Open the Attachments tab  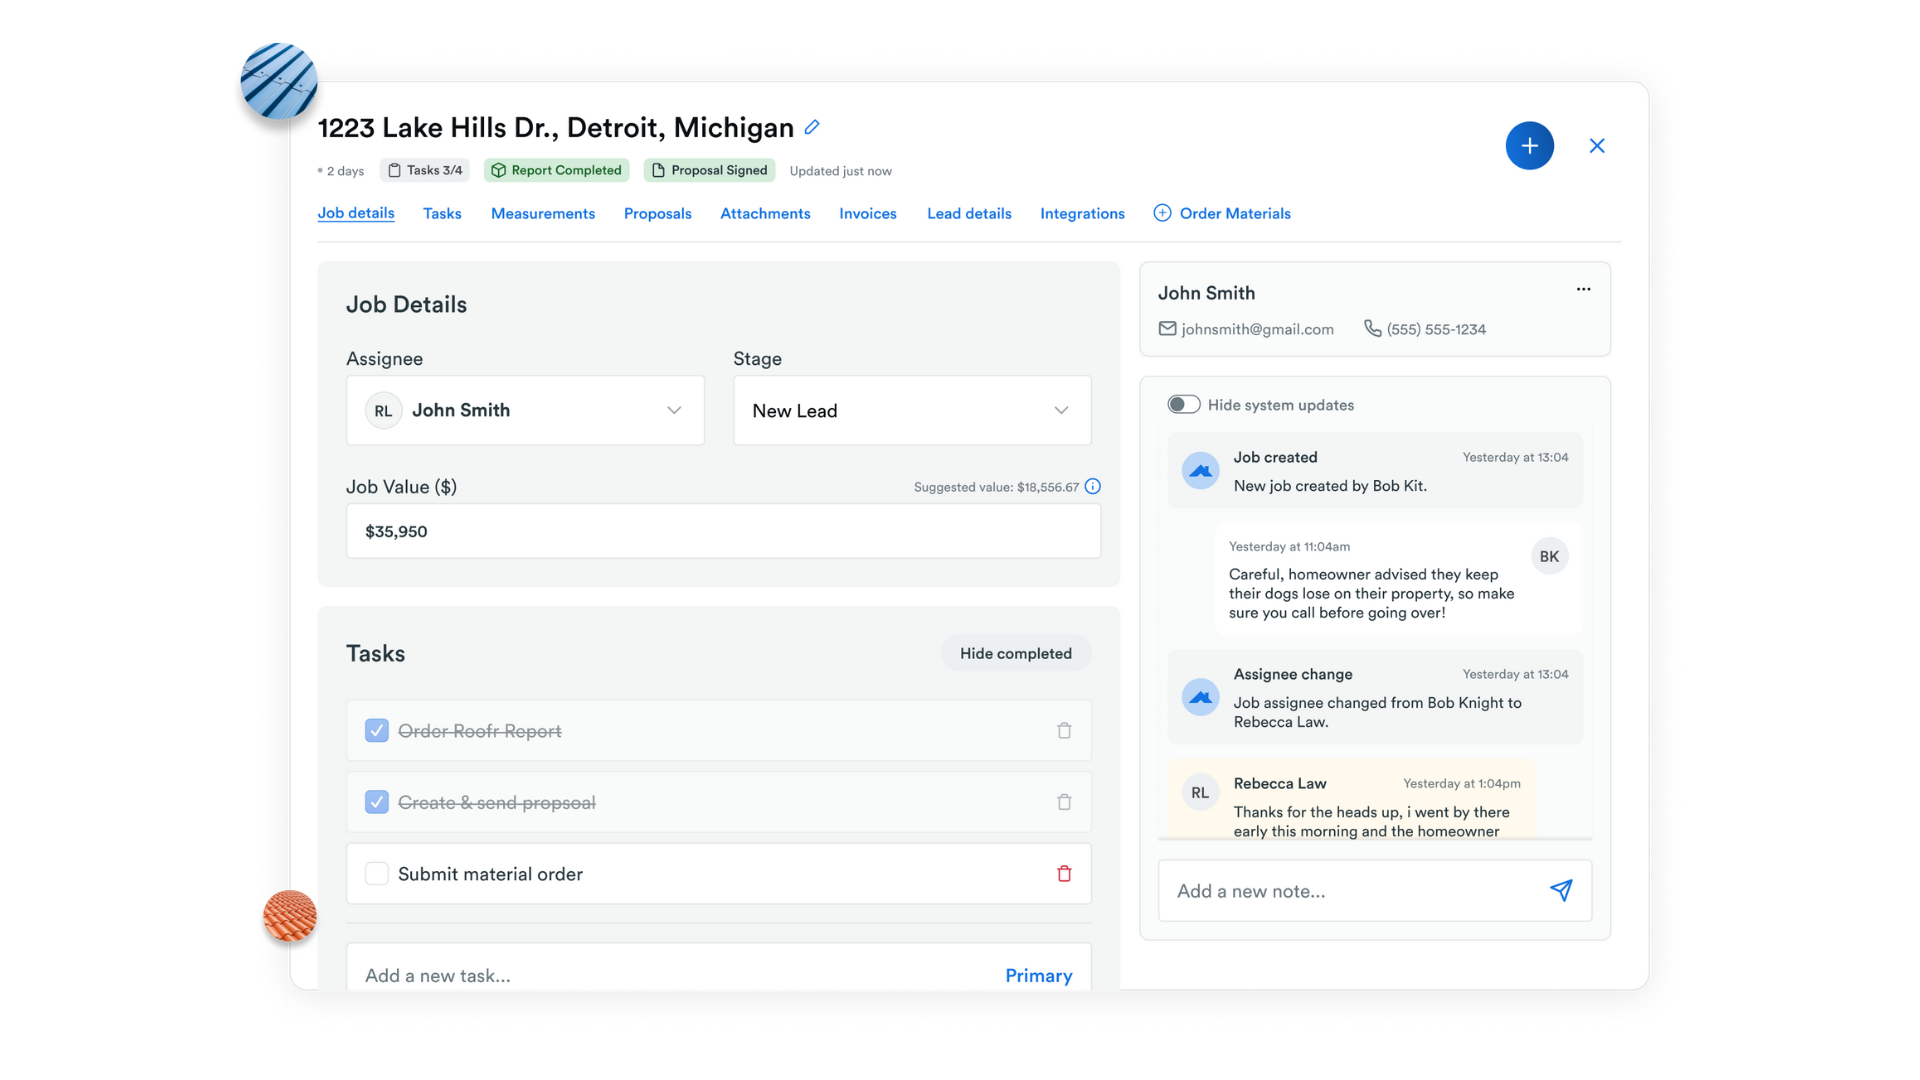765,214
